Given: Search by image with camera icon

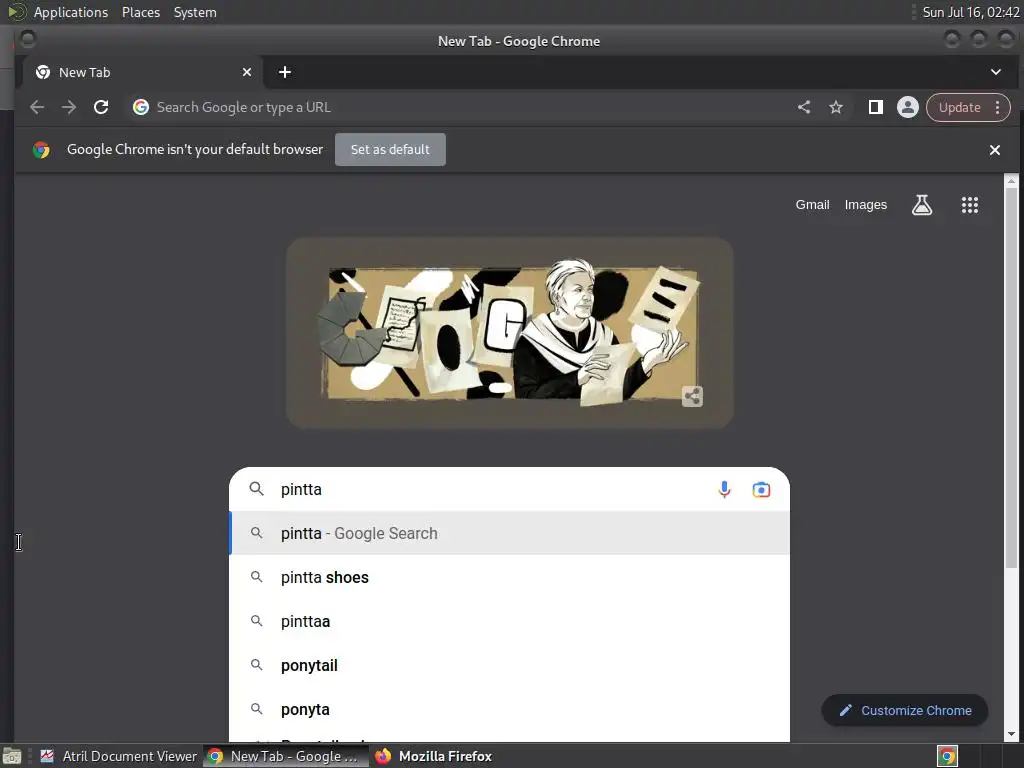Looking at the screenshot, I should [761, 489].
